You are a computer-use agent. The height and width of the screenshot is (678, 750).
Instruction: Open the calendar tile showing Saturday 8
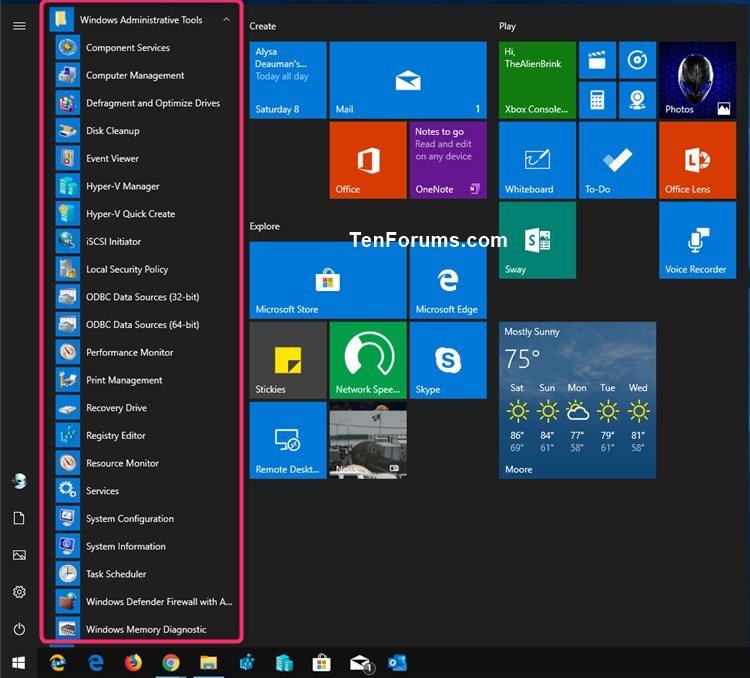[x=288, y=80]
